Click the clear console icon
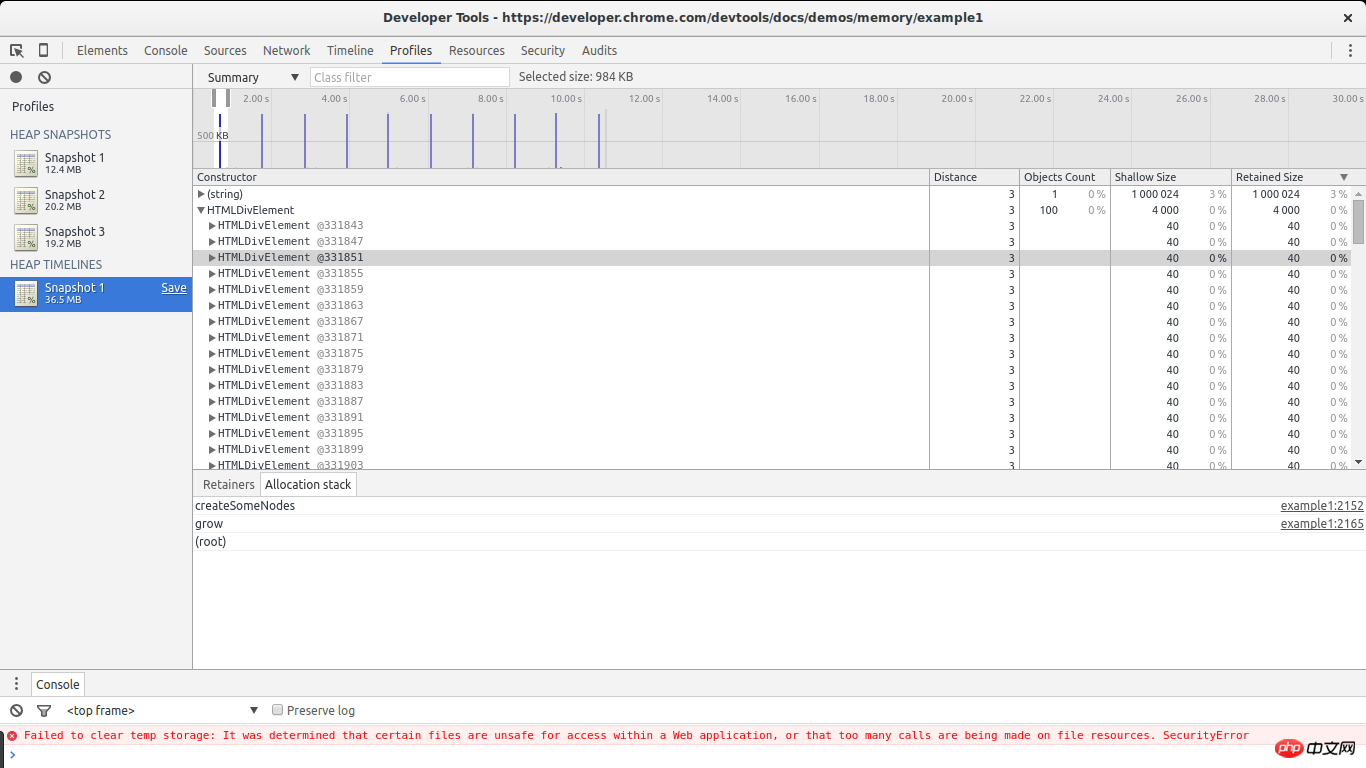 [x=16, y=710]
